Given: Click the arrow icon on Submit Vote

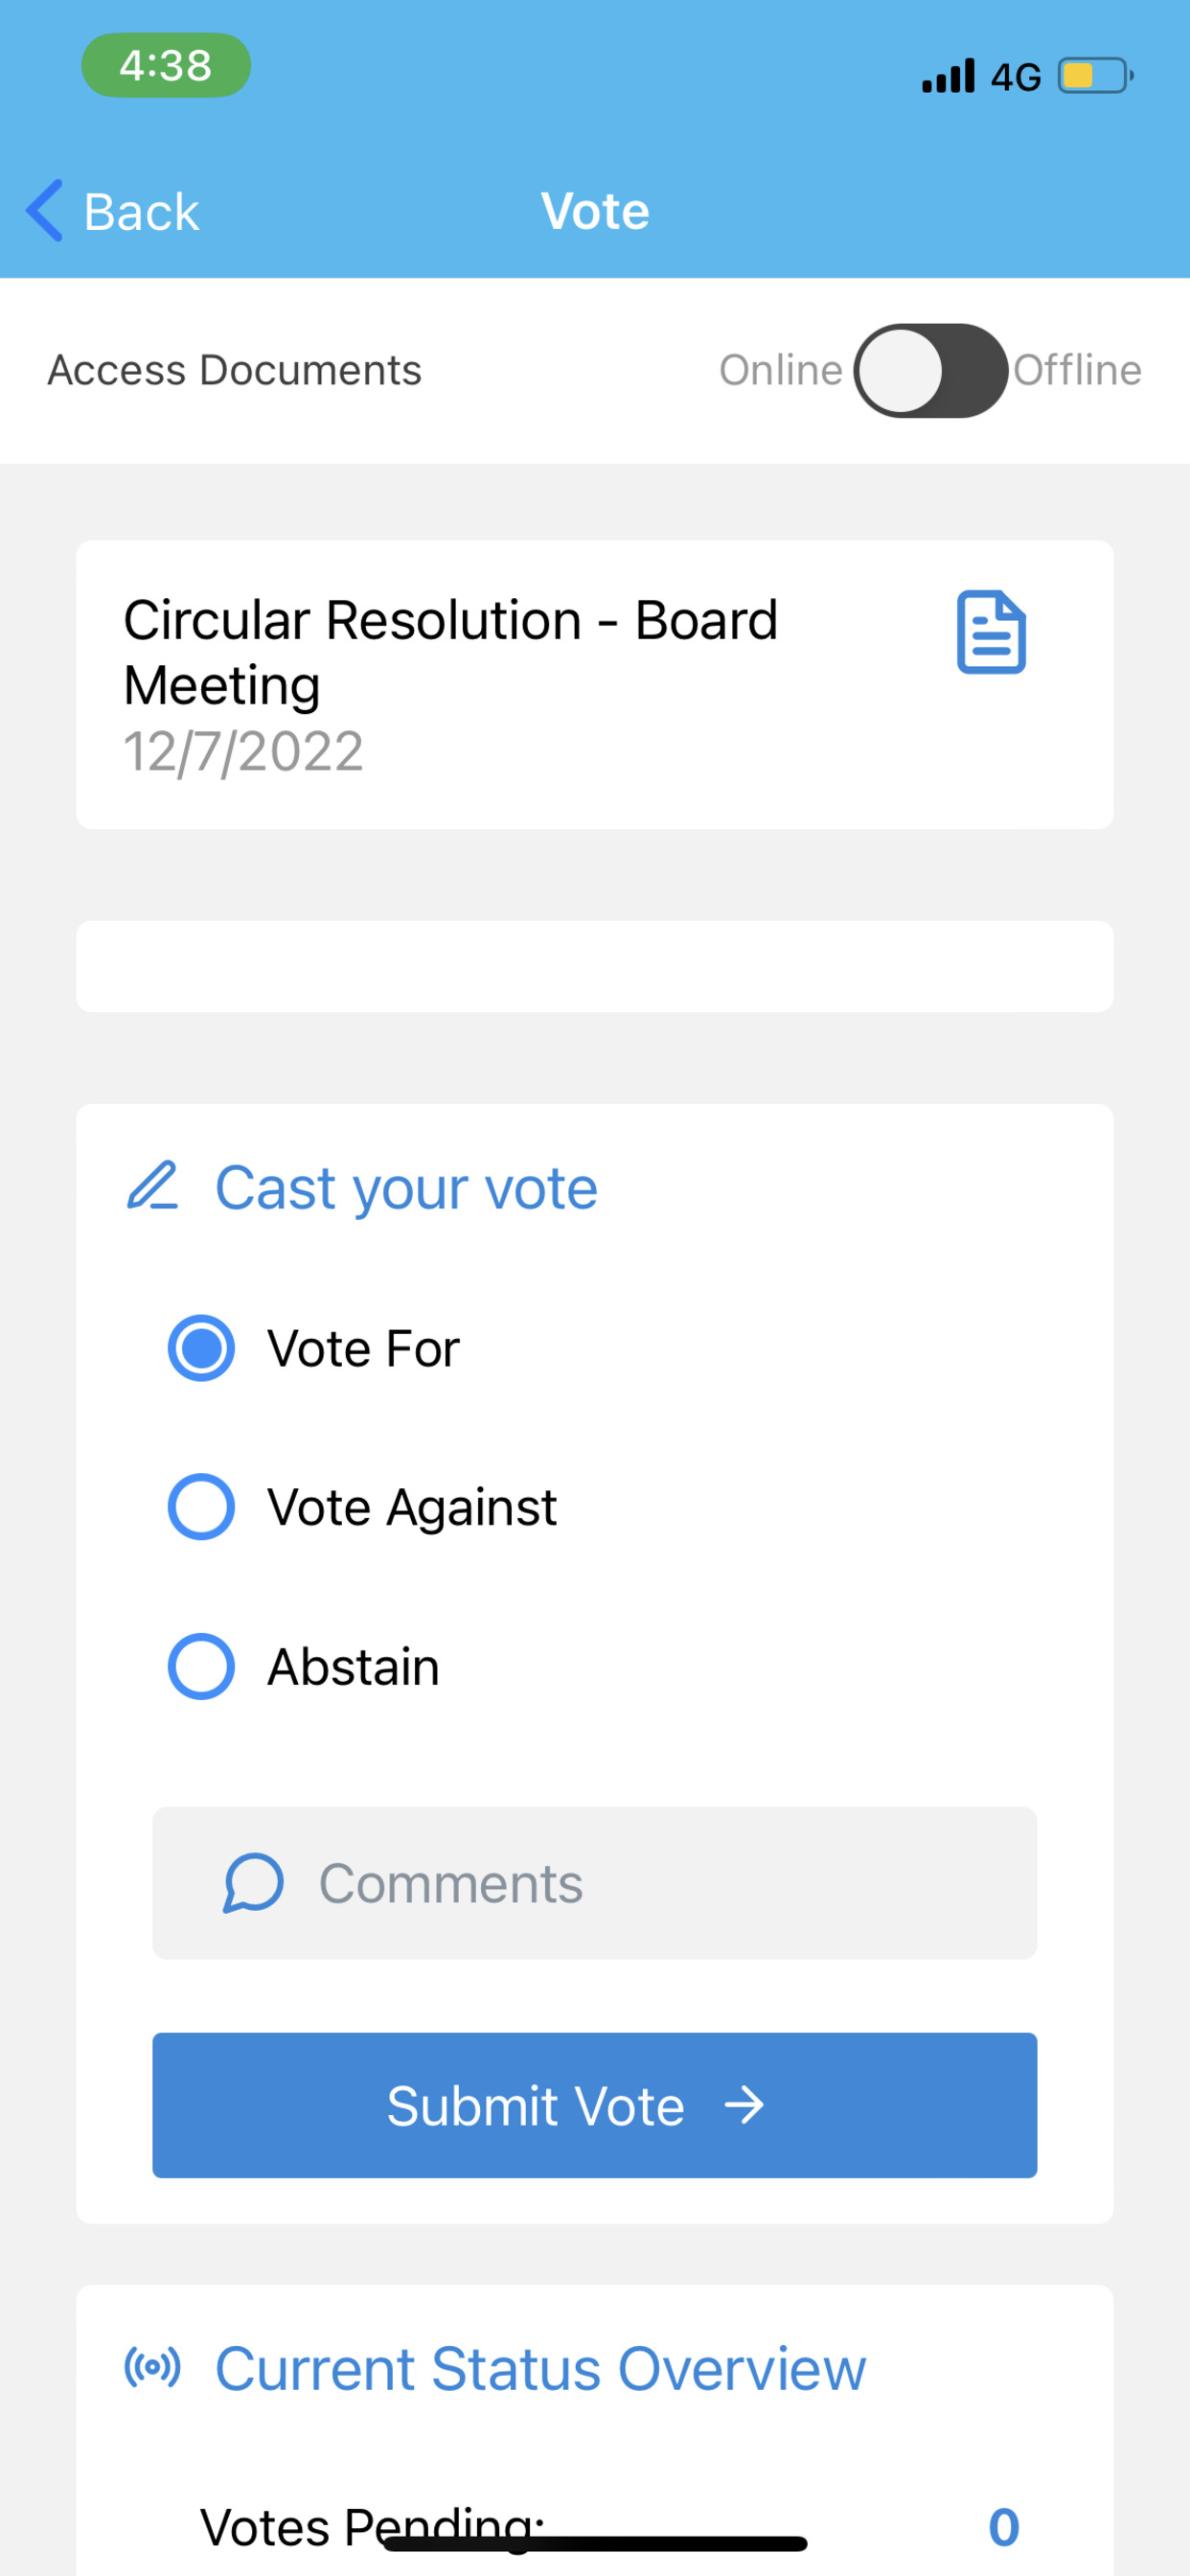Looking at the screenshot, I should point(744,2105).
